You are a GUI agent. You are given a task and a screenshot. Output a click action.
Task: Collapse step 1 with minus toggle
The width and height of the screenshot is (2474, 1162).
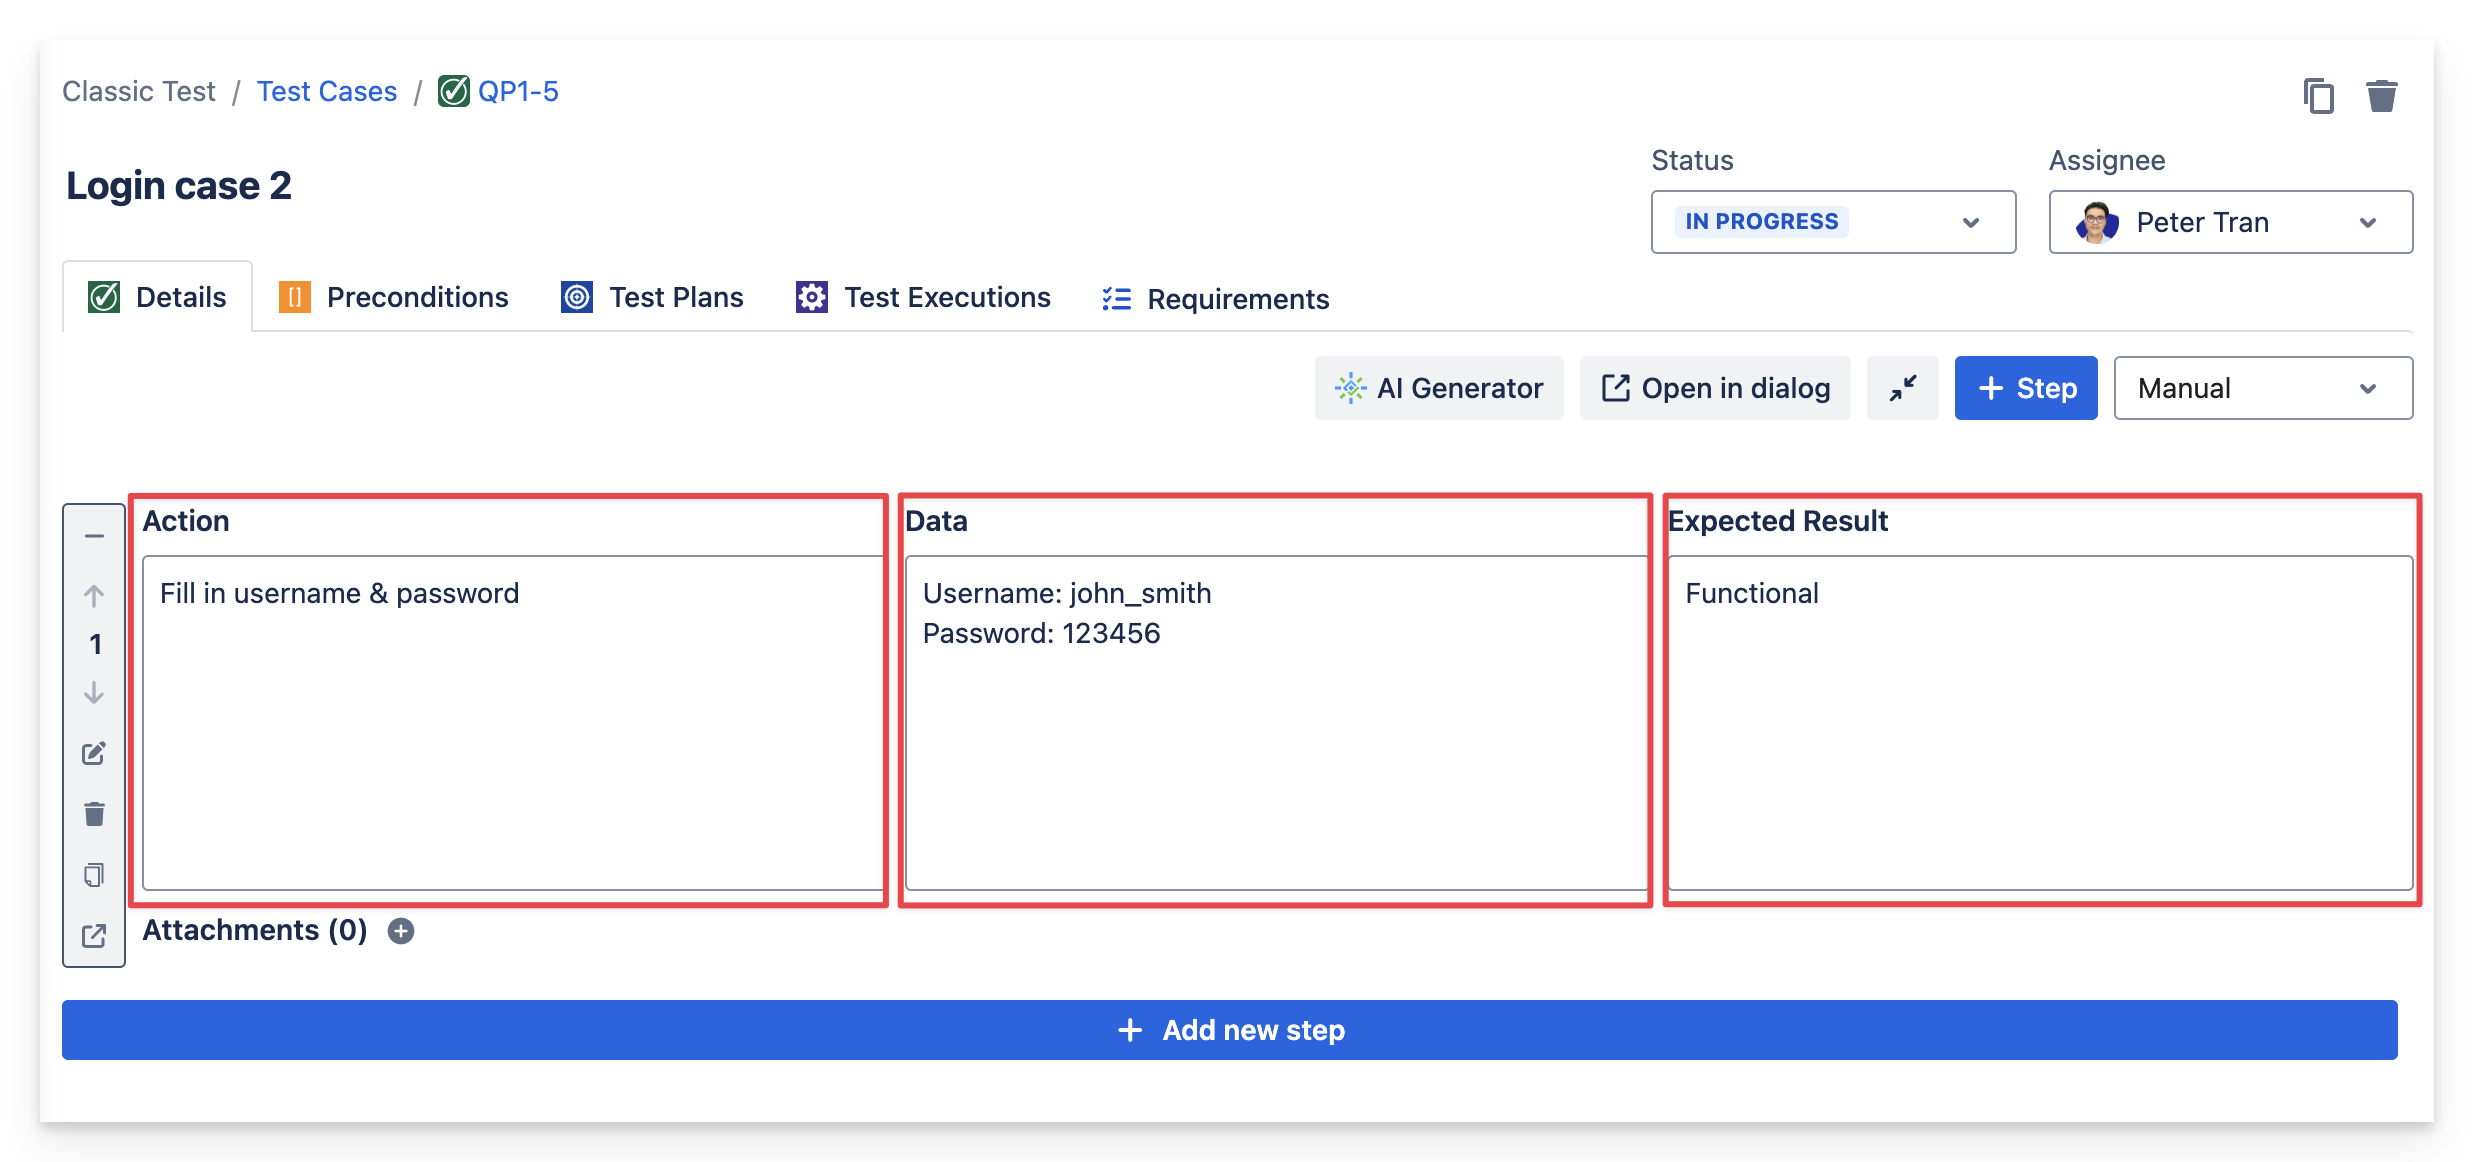click(x=94, y=536)
